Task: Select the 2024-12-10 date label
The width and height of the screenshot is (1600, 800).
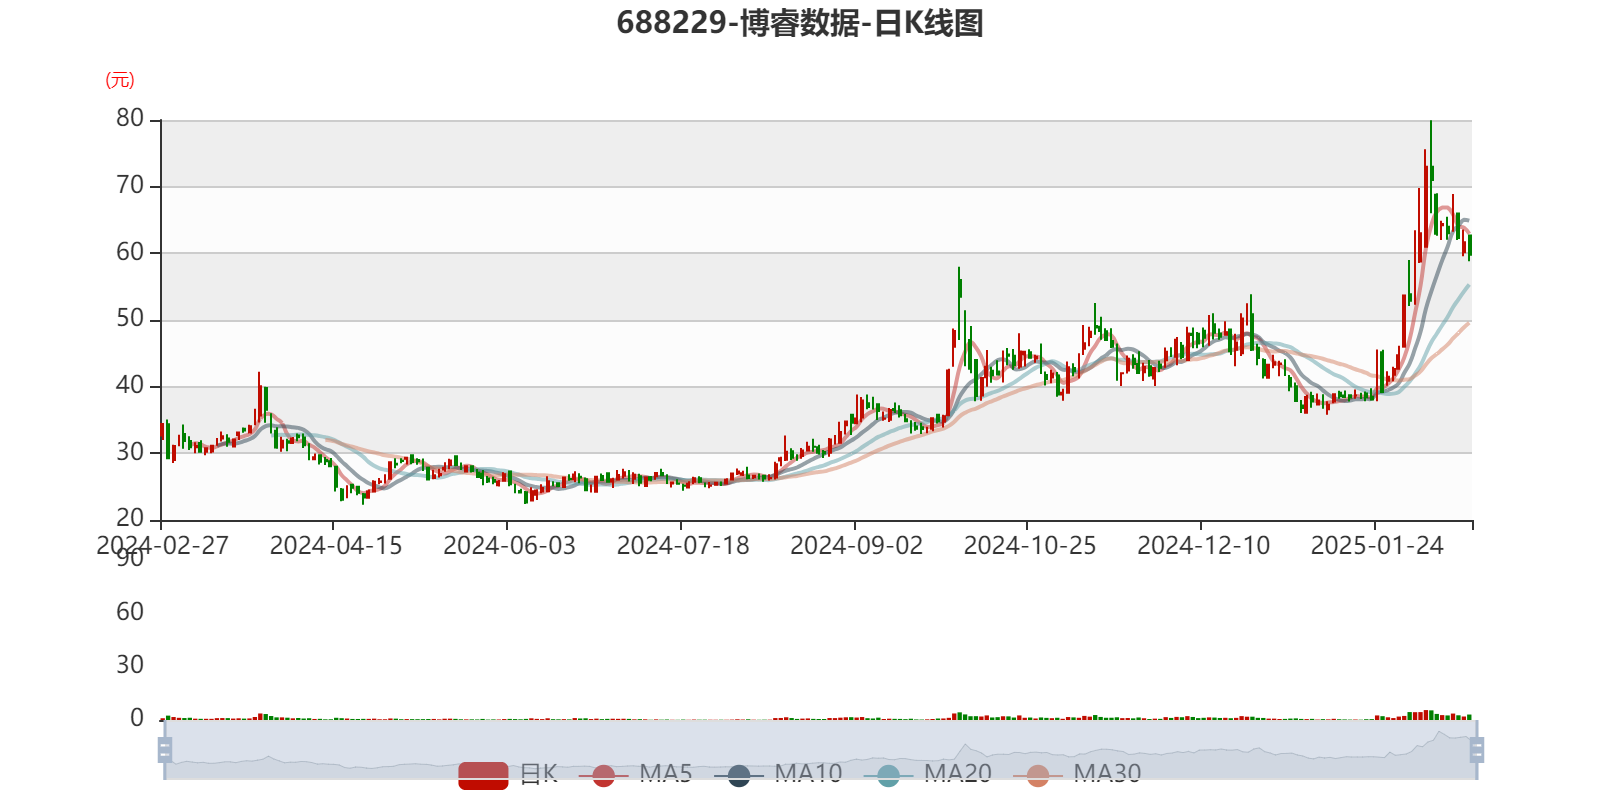Action: coord(1203,546)
